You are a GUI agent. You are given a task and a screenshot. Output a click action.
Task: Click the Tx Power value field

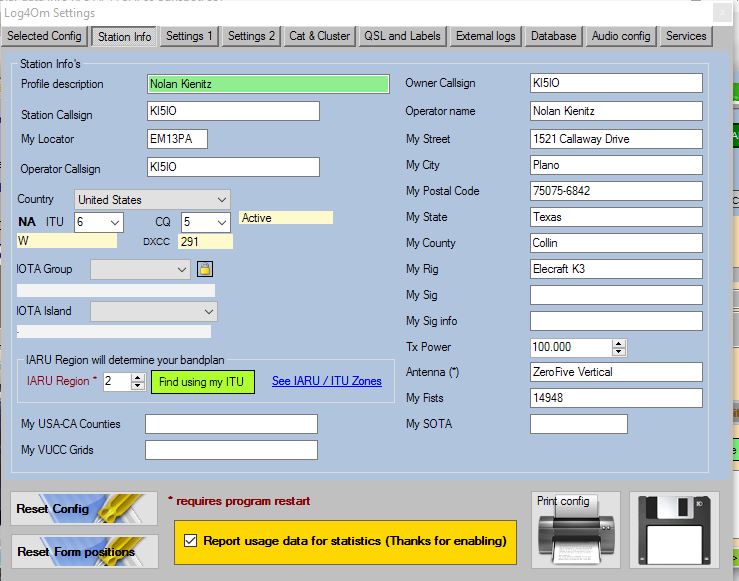(x=571, y=347)
